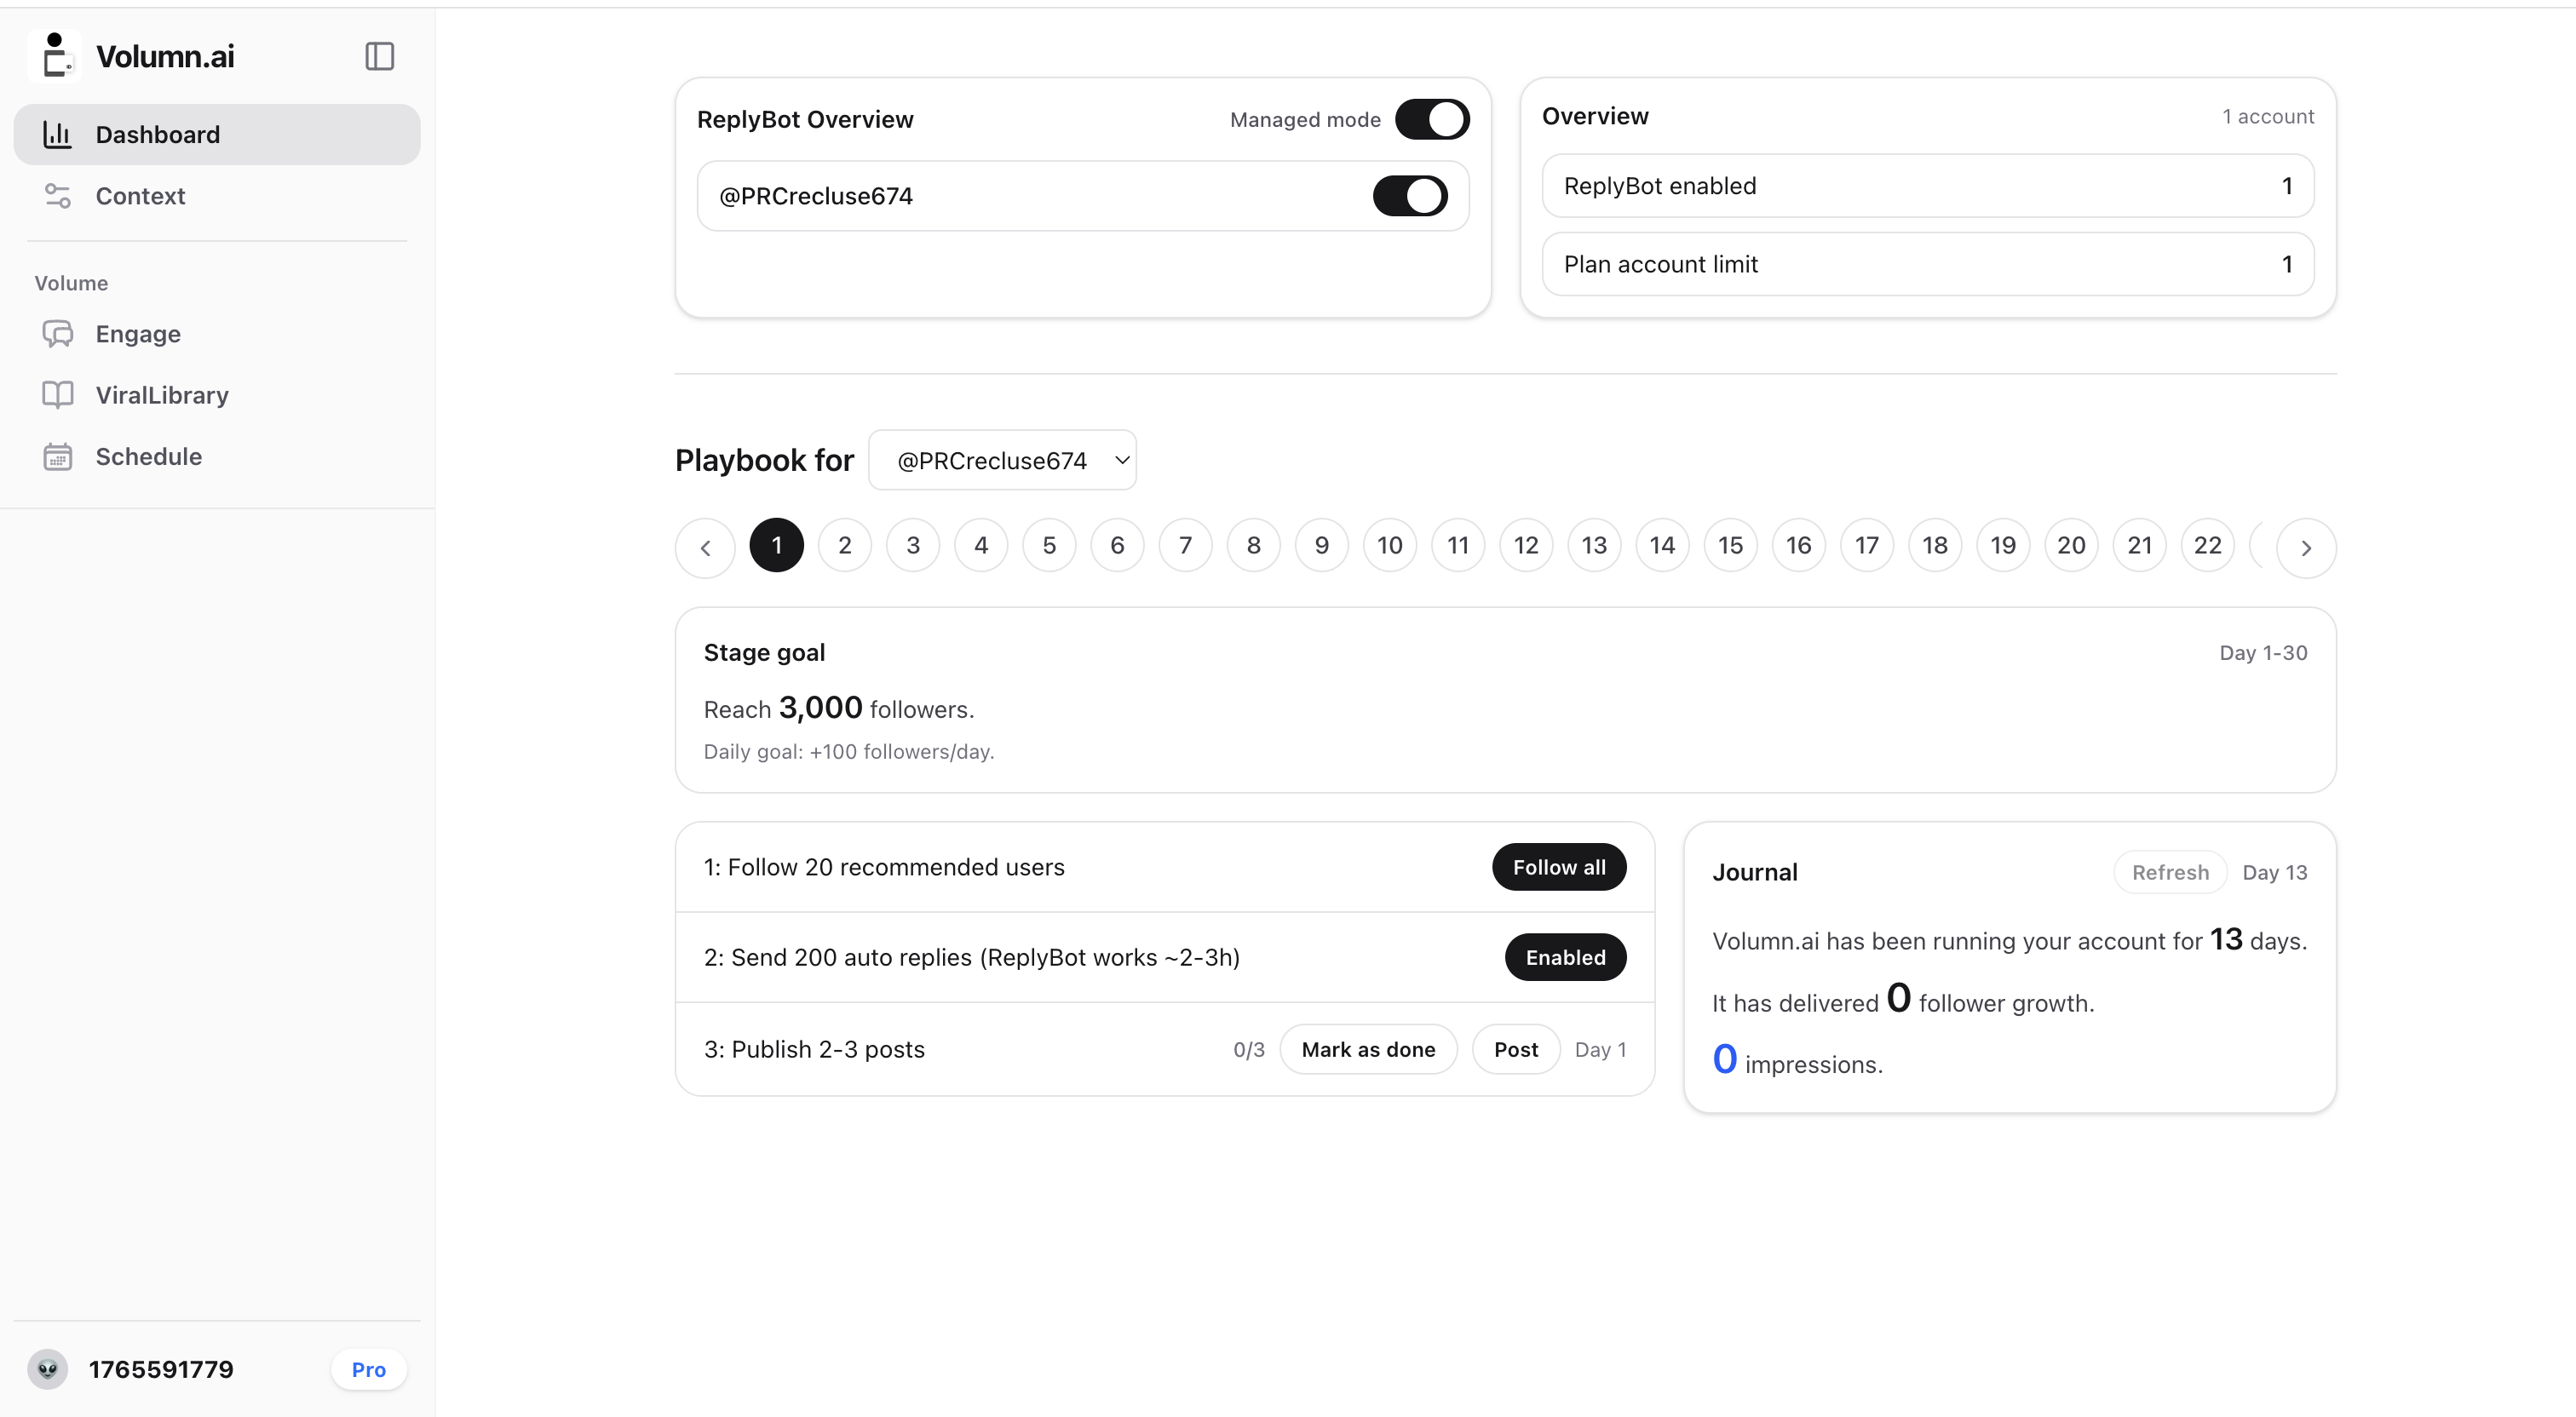Refresh the Journal panel

tap(2170, 872)
